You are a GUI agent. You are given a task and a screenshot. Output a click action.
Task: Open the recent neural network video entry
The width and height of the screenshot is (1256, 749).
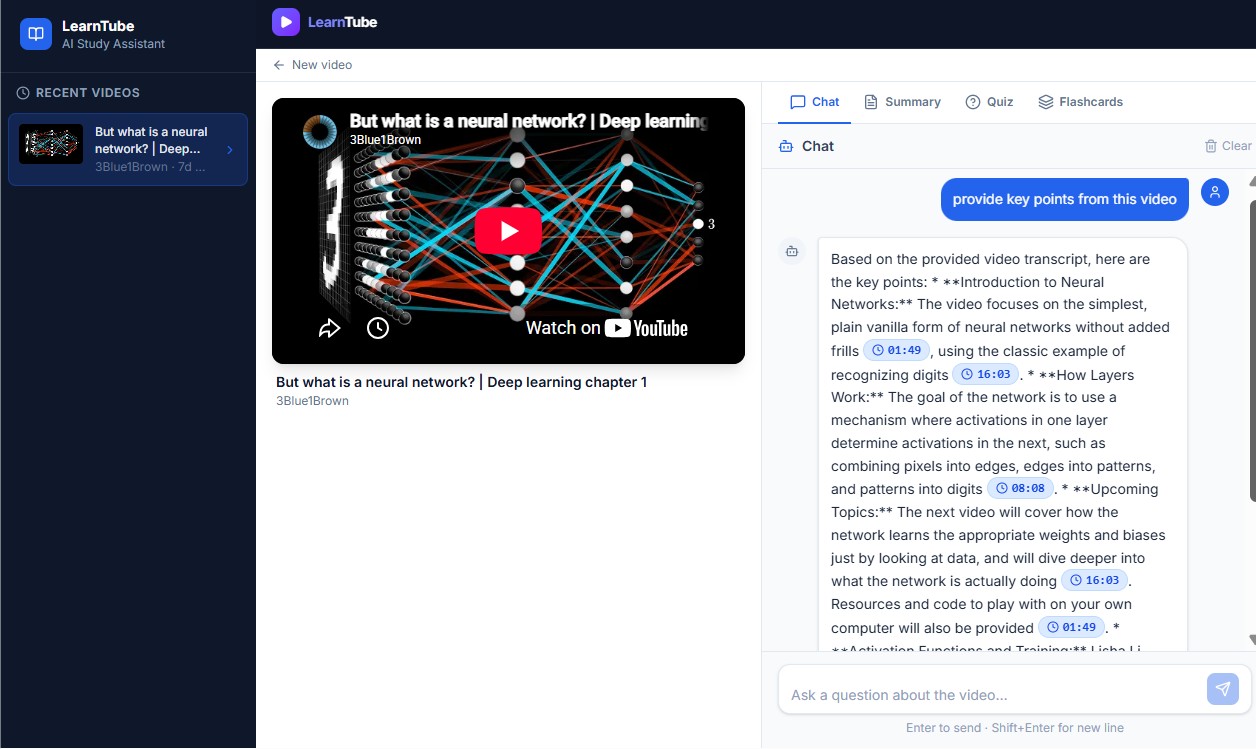tap(128, 149)
